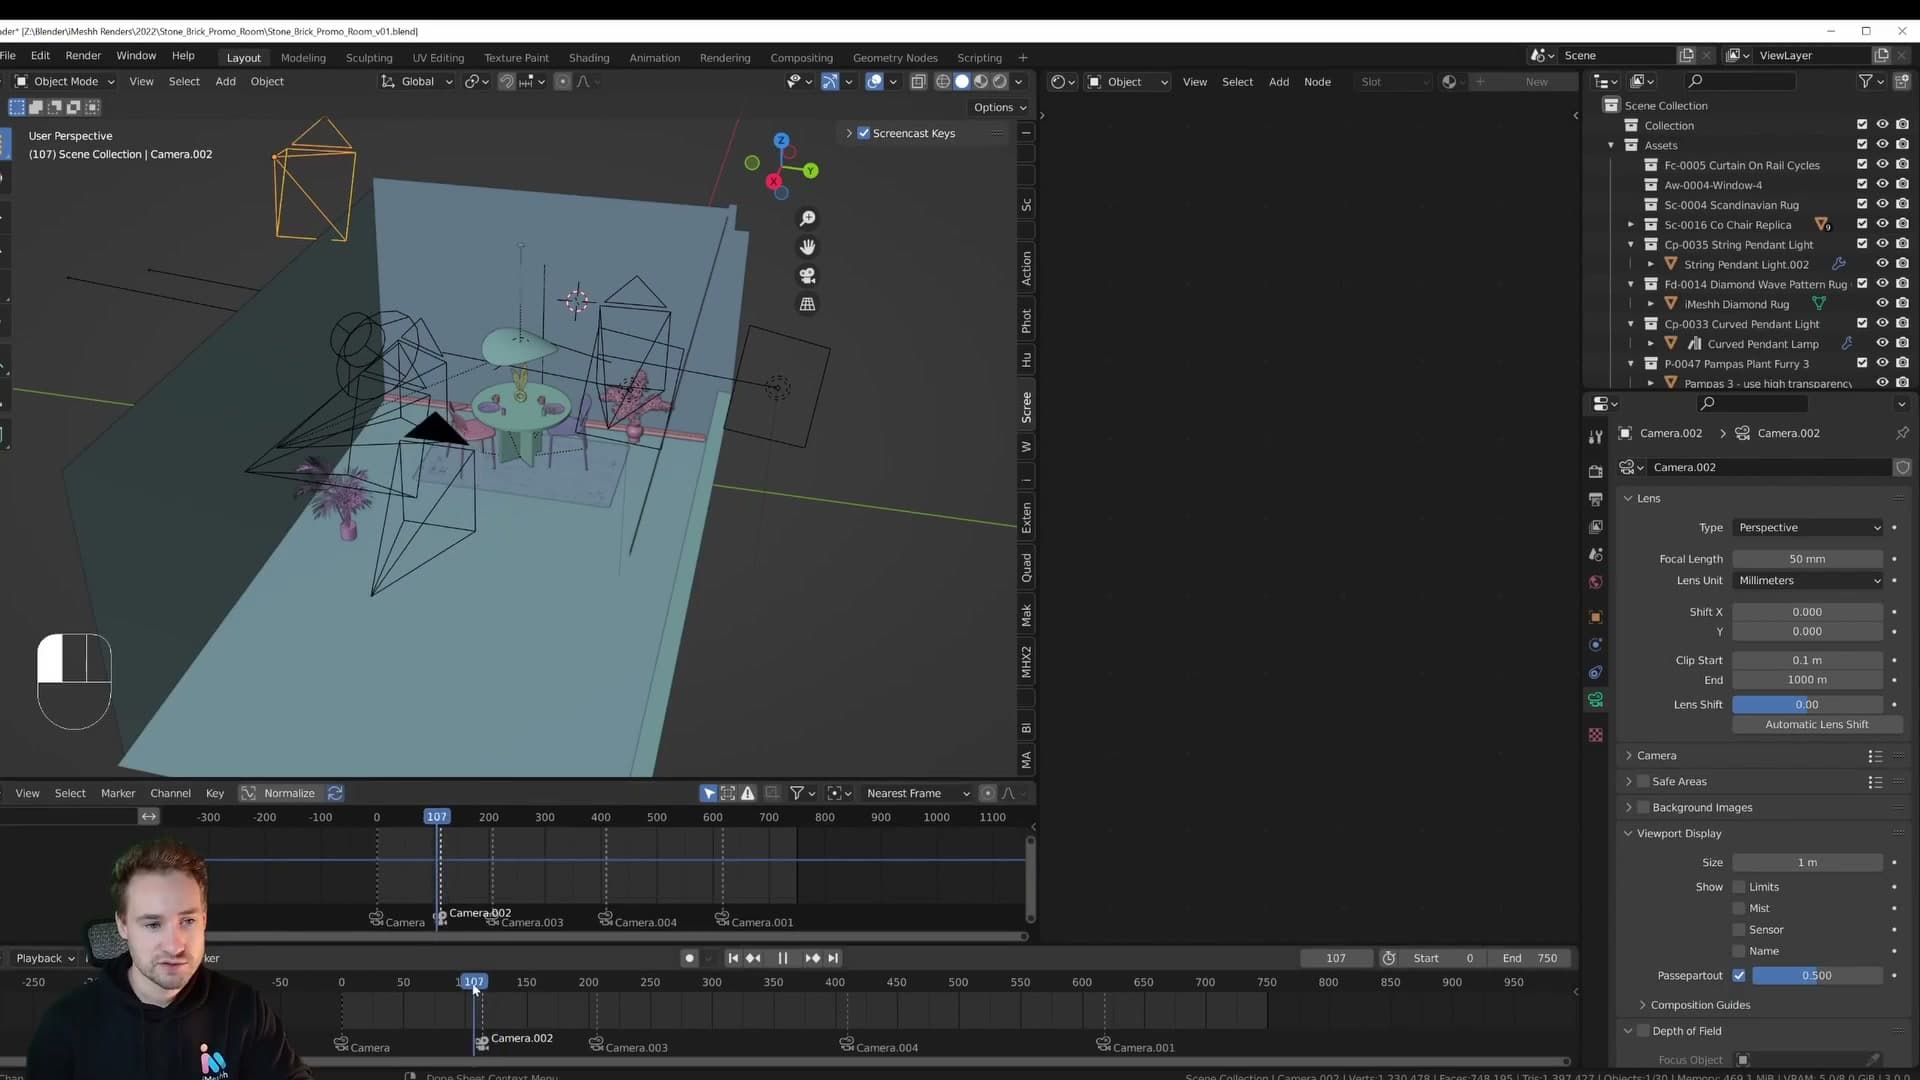This screenshot has height=1080, width=1920.
Task: Click the pan view hand icon
Action: (x=807, y=247)
